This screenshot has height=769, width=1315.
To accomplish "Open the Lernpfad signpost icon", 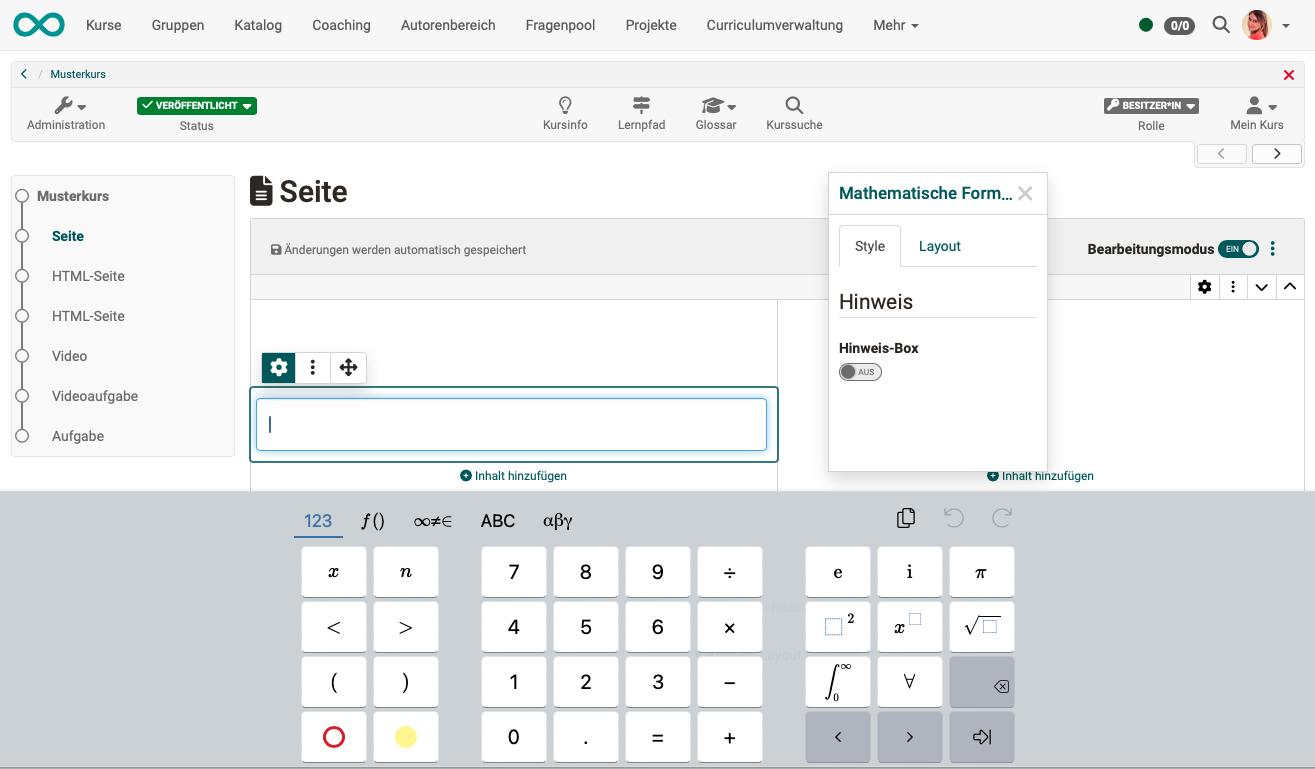I will coord(641,105).
